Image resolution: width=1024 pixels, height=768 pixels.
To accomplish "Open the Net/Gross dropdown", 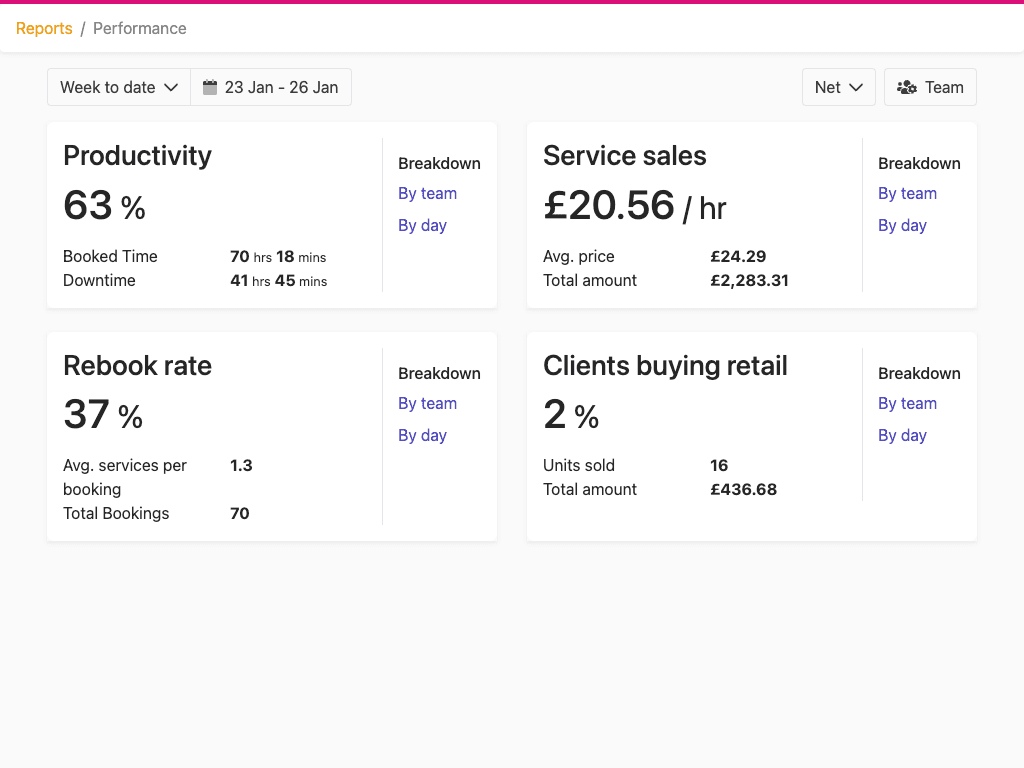I will click(x=838, y=87).
